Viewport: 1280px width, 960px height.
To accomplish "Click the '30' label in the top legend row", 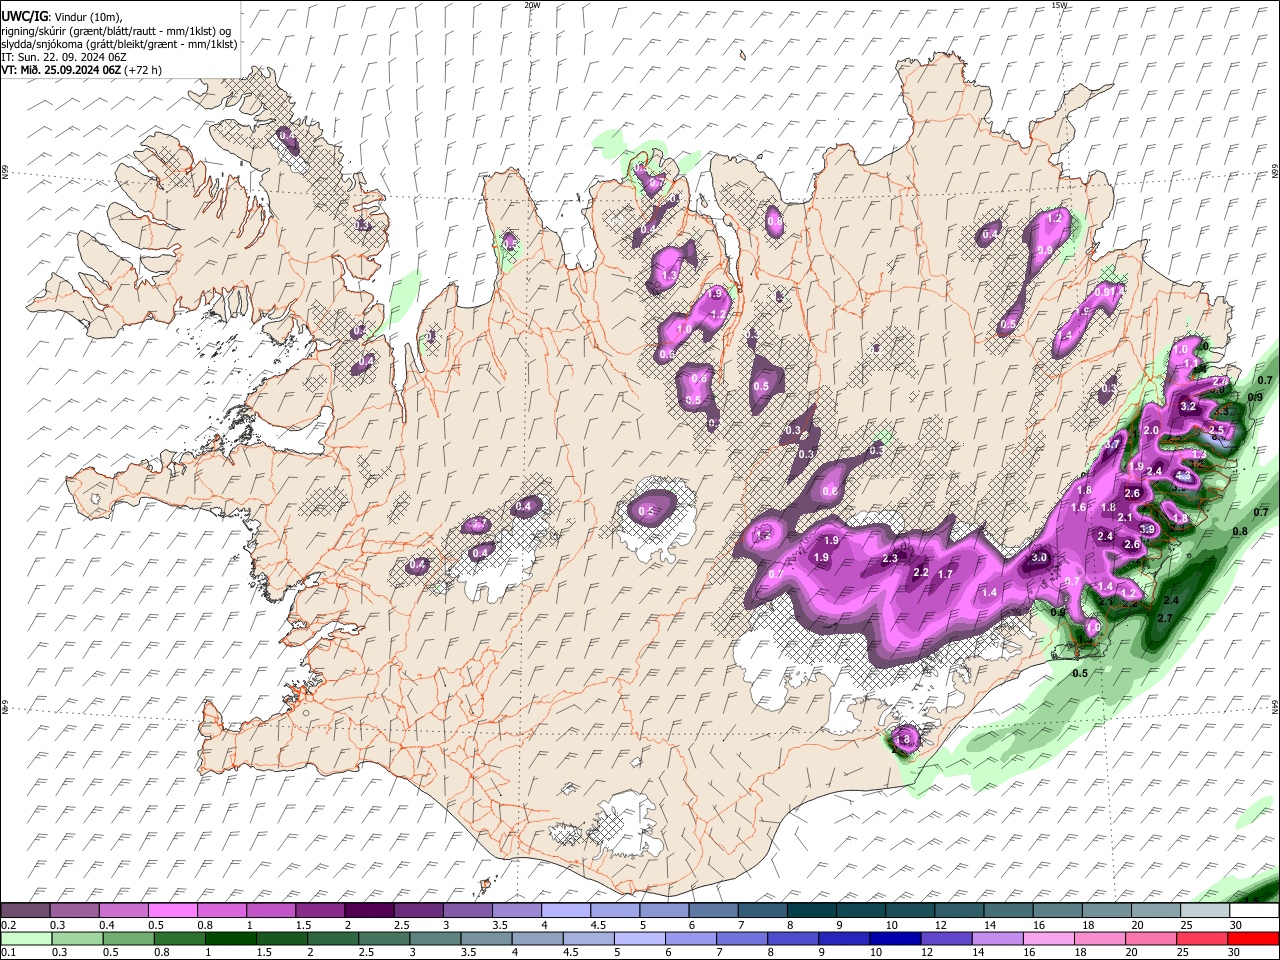I will tap(1236, 925).
